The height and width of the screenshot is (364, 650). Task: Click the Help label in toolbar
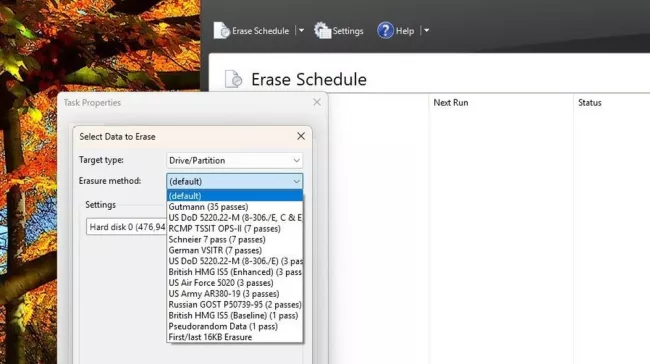(405, 31)
